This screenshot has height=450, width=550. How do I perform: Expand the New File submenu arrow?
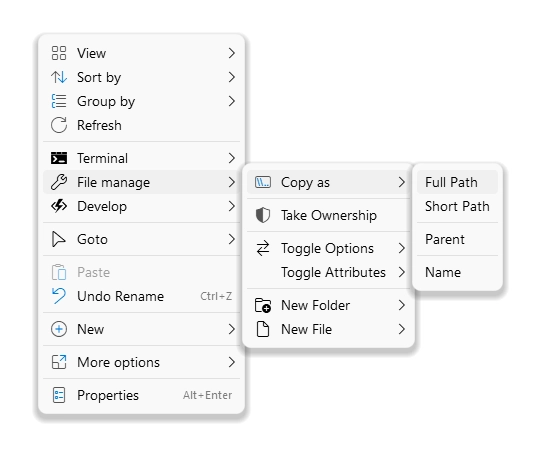(x=402, y=329)
